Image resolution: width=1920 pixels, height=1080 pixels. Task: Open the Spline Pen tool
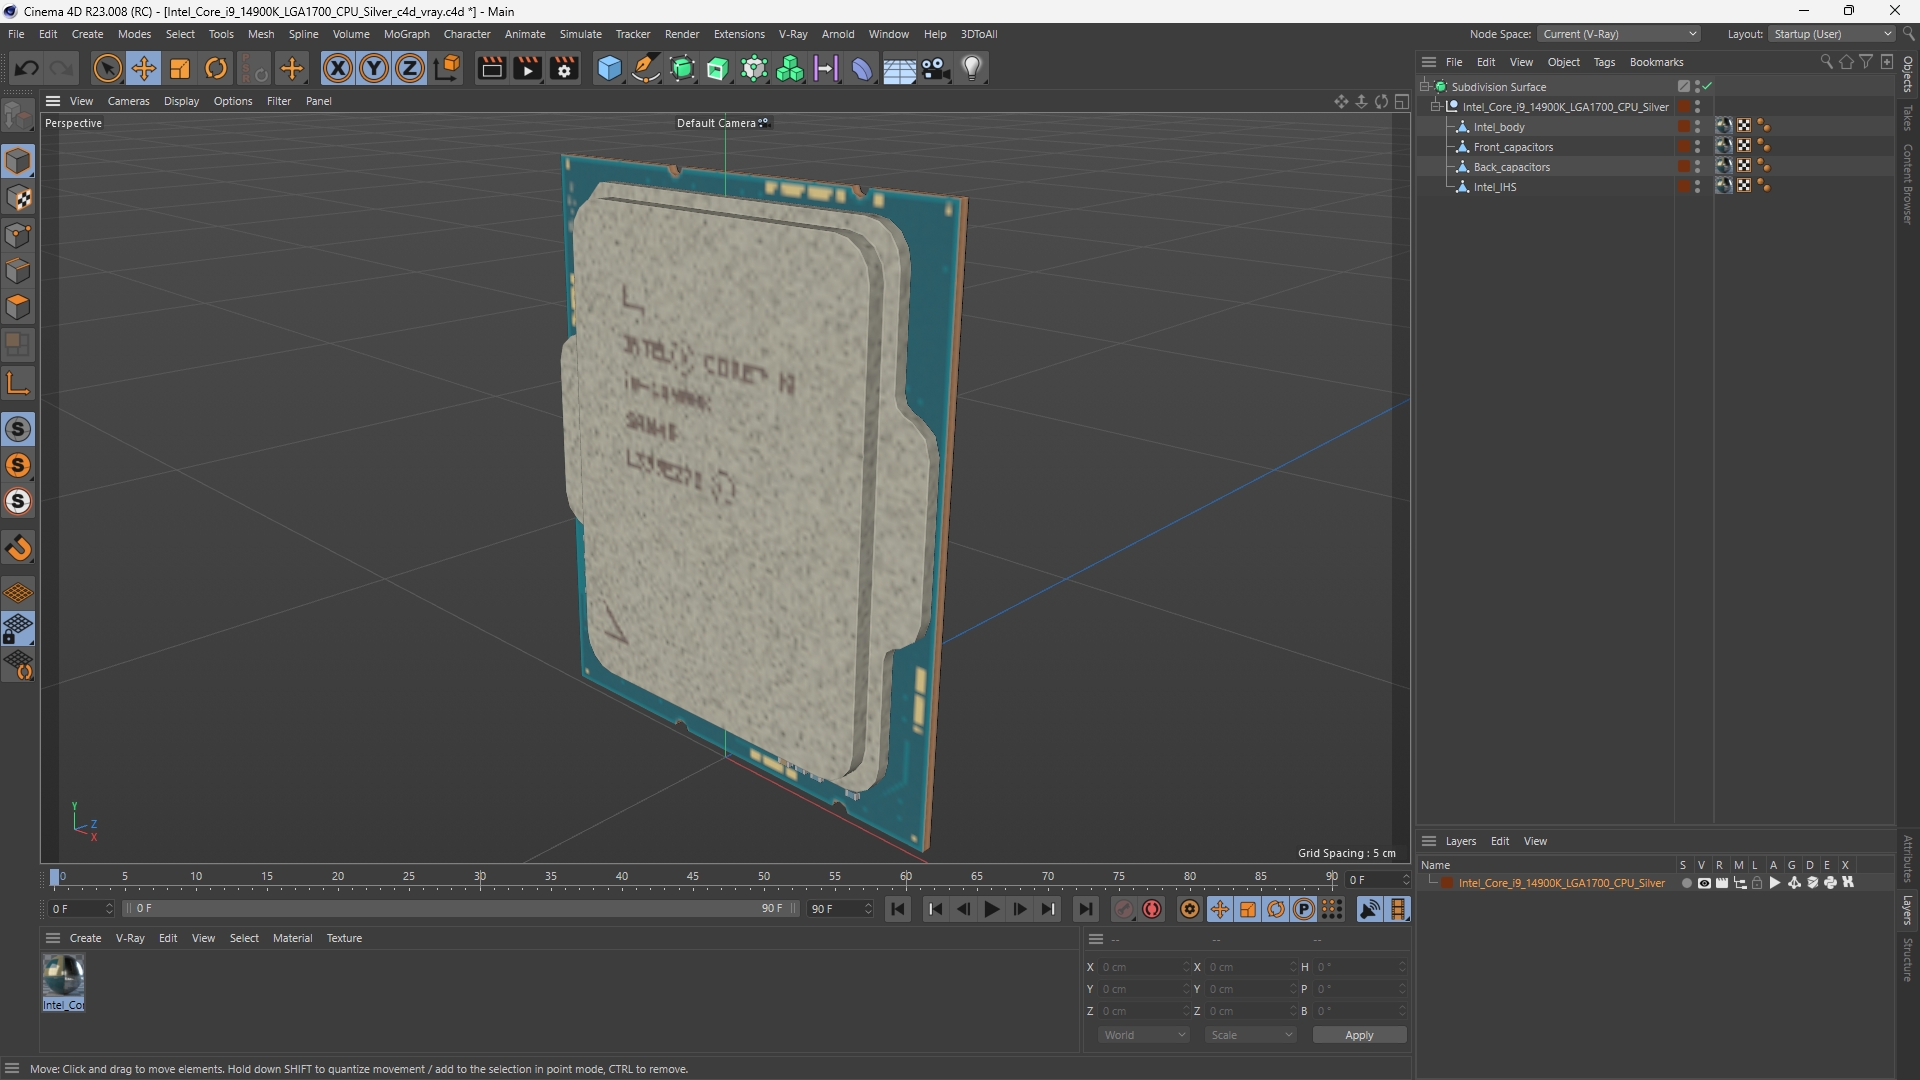pyautogui.click(x=646, y=68)
